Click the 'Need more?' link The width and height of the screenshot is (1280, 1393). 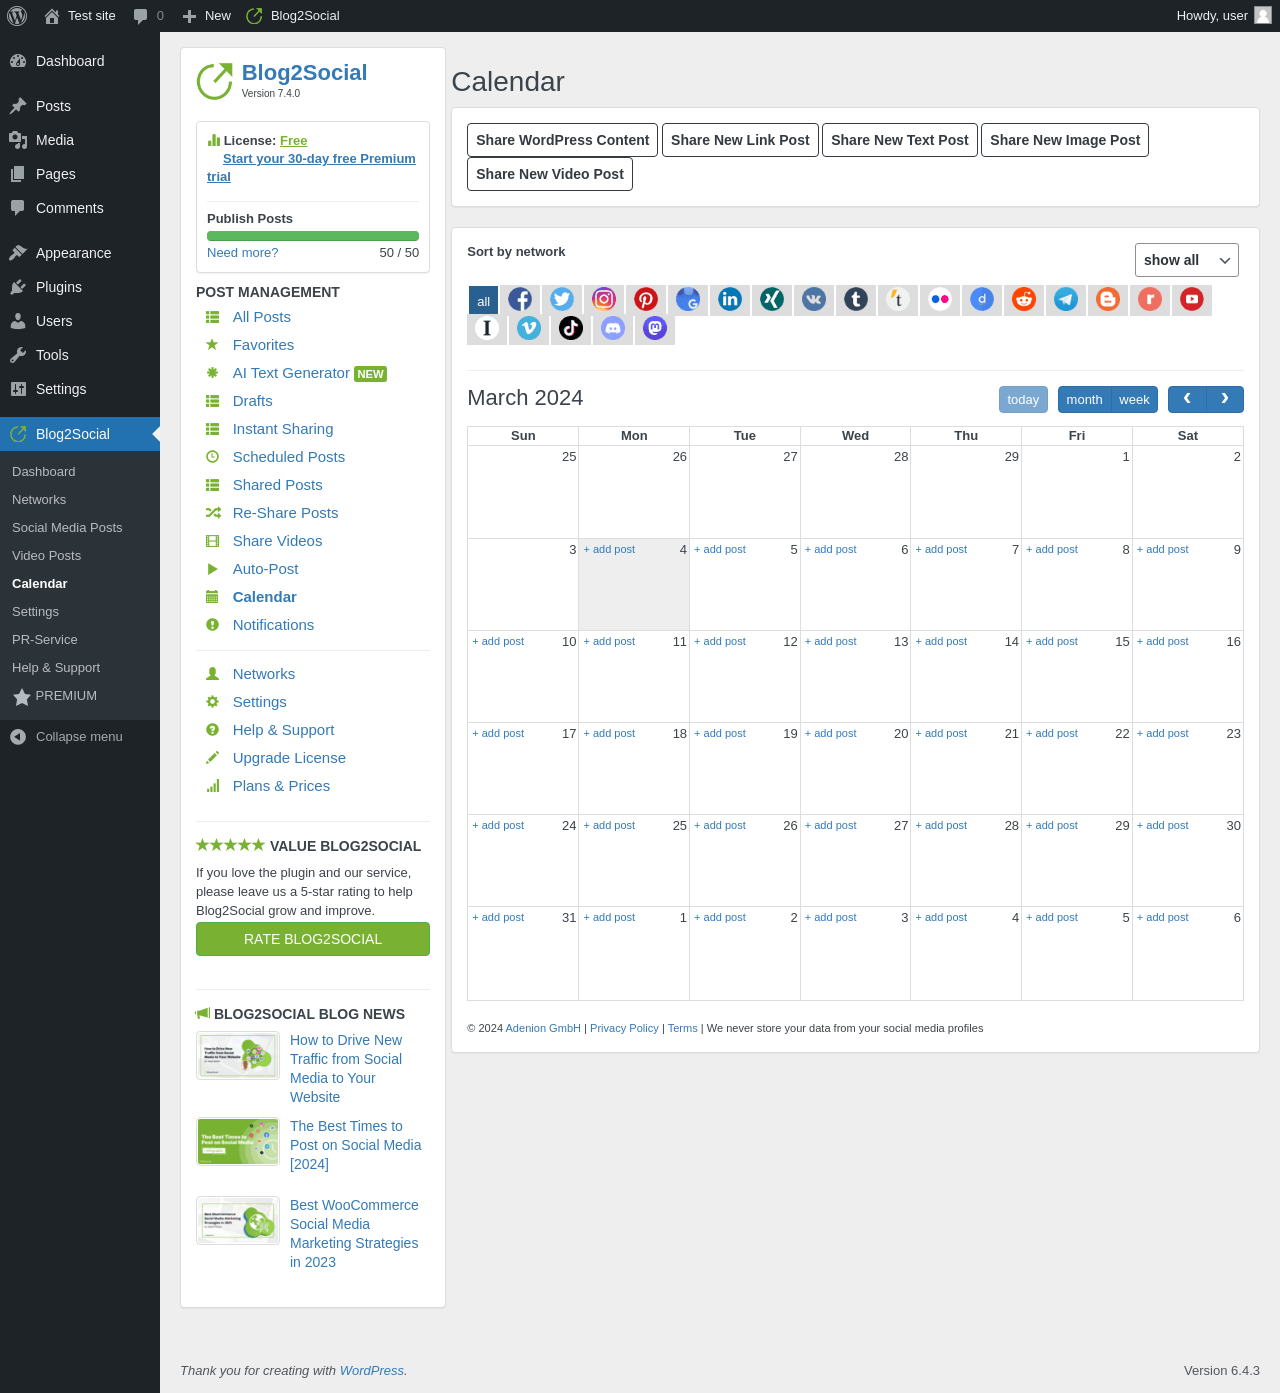tap(243, 253)
